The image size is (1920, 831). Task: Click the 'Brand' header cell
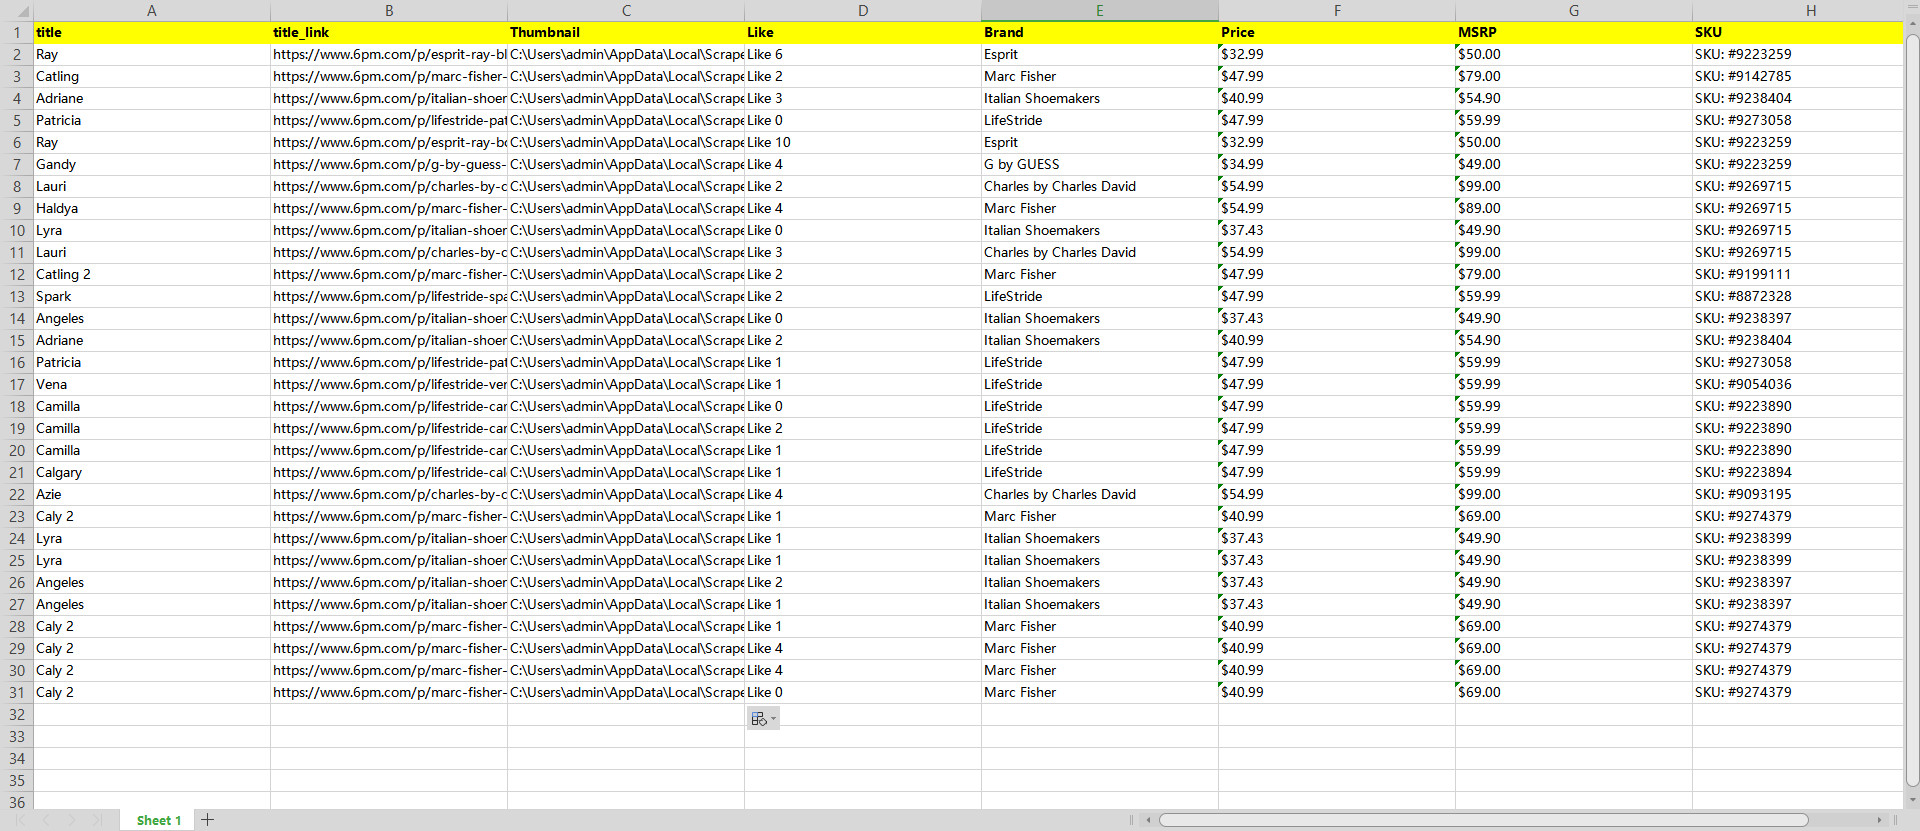[x=1100, y=32]
